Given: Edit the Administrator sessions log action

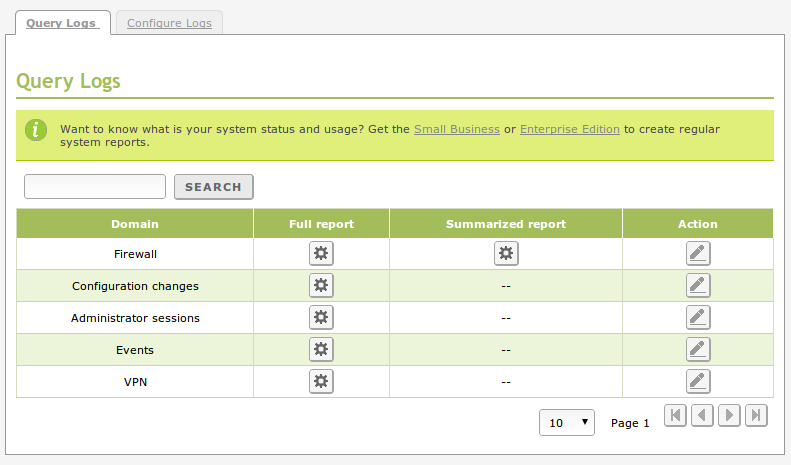Looking at the screenshot, I should (698, 318).
